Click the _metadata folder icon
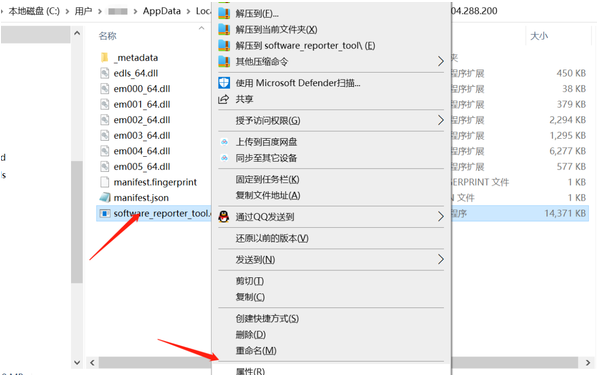The image size is (599, 375). tap(104, 57)
